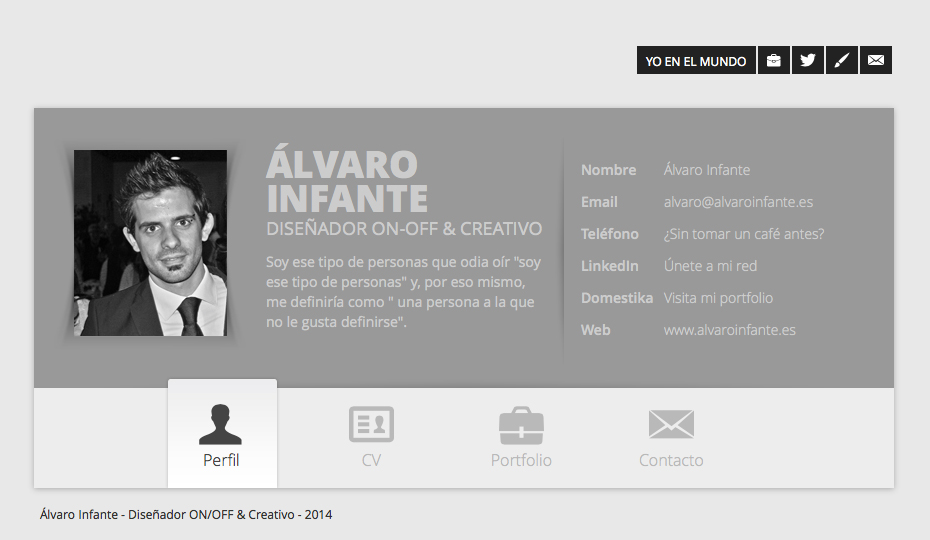The image size is (930, 540).
Task: Click the YO EN EL MUNDO button
Action: click(x=696, y=61)
